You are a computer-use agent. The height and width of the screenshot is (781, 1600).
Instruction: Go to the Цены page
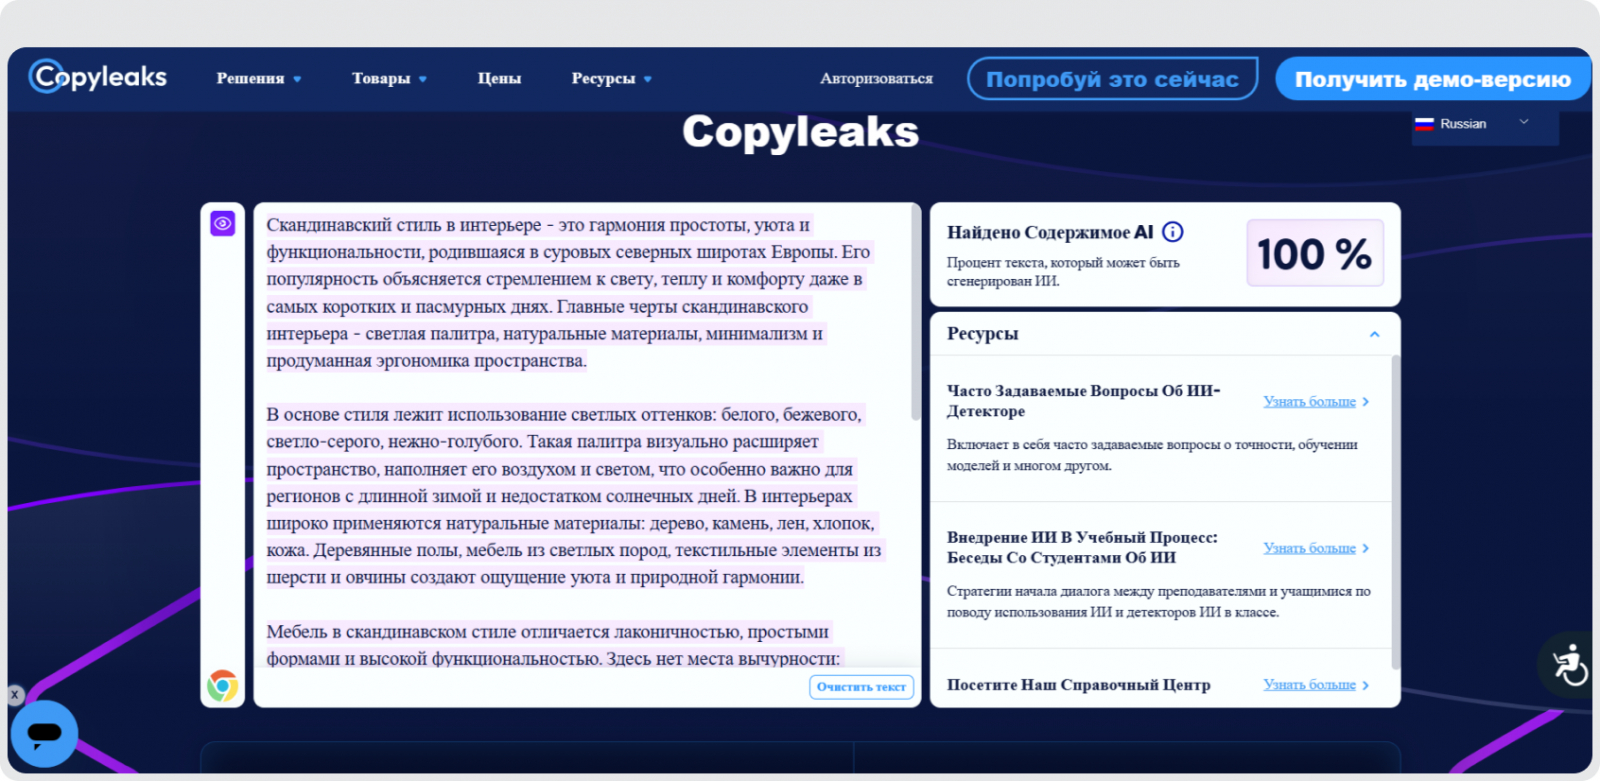[x=499, y=78]
